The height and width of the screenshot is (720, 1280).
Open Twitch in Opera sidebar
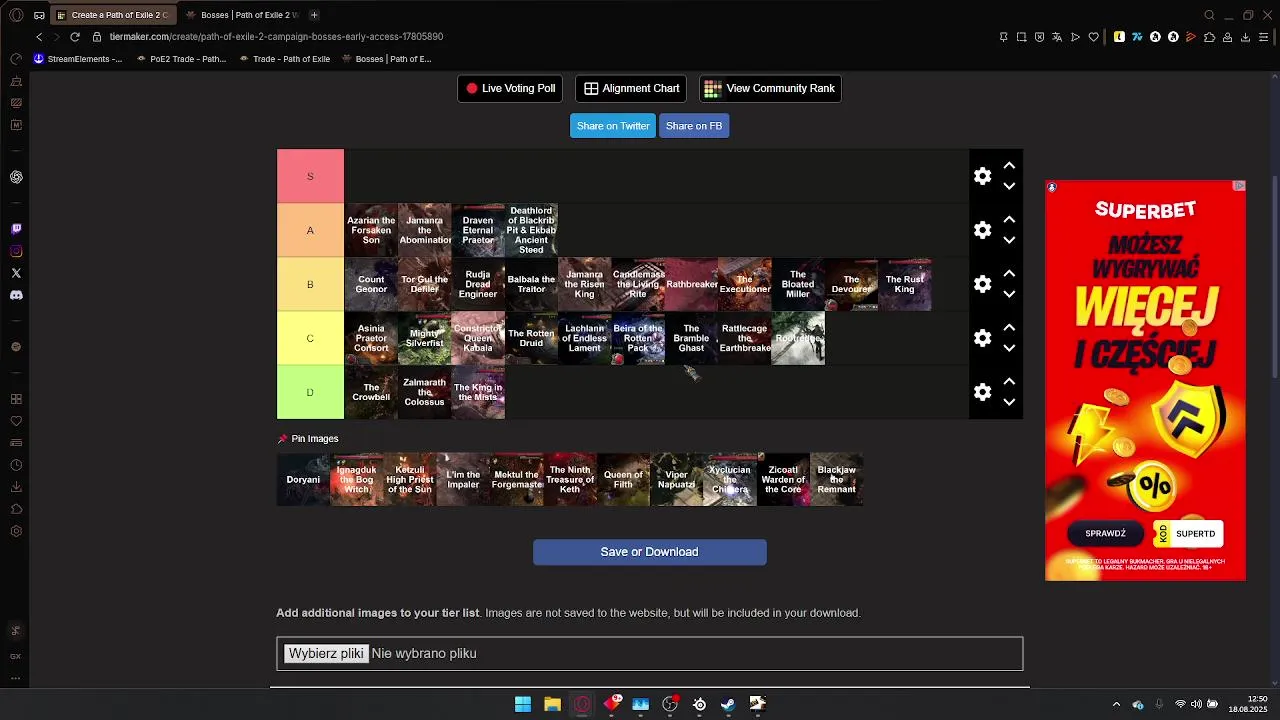pyautogui.click(x=16, y=229)
